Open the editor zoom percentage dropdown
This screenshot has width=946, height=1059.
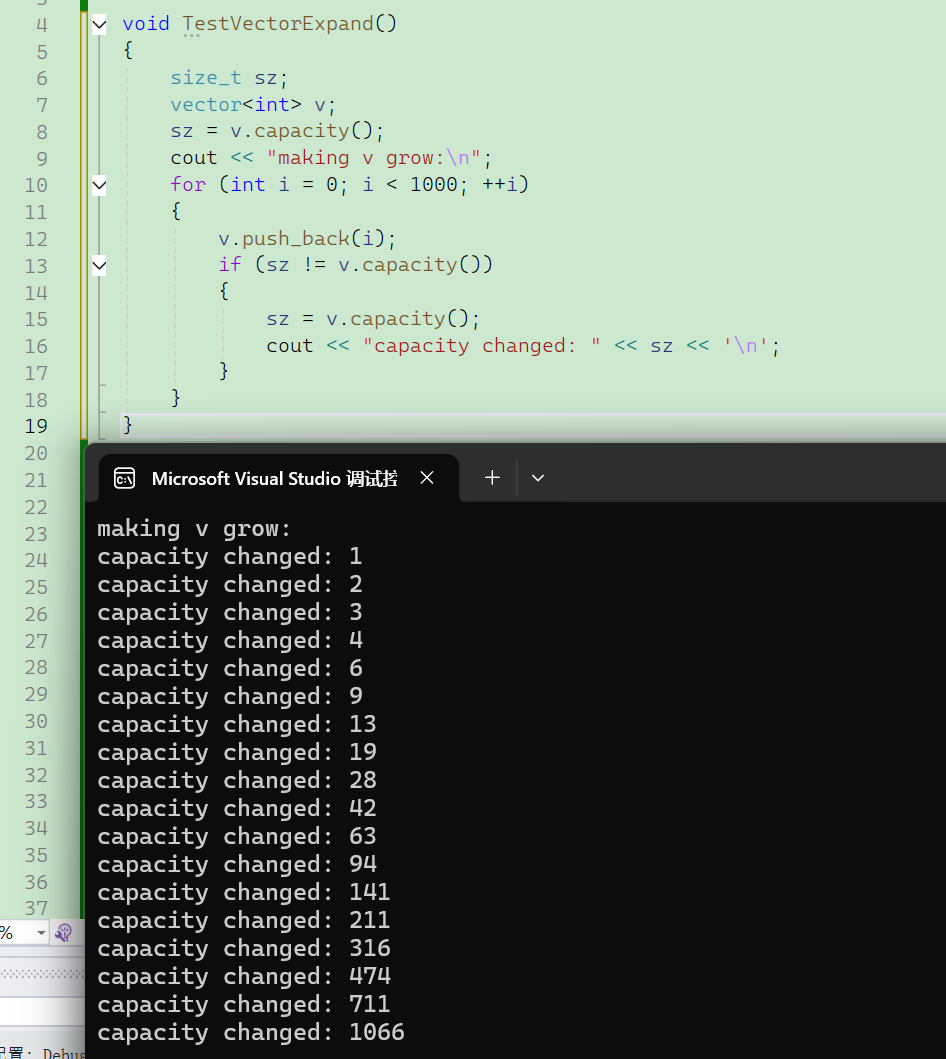(41, 933)
